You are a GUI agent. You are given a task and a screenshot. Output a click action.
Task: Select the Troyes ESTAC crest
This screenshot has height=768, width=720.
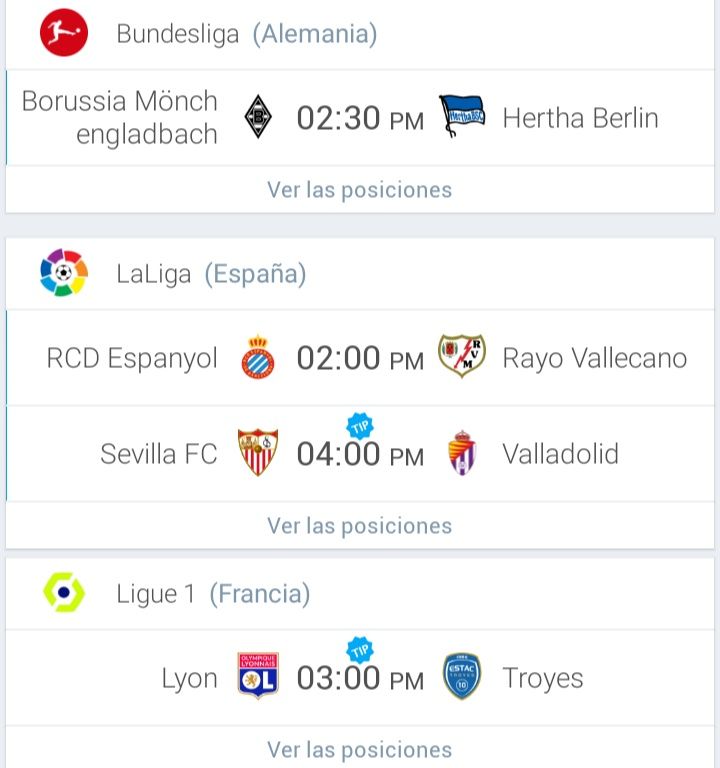pyautogui.click(x=461, y=676)
